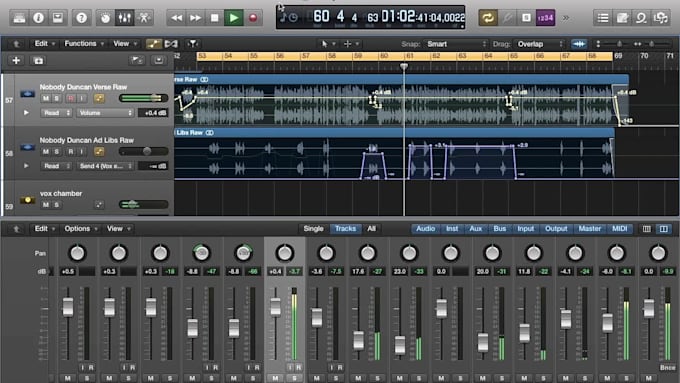Open Verse Raw automation mode Read dropdown
Screen dimensions: 680x383
[56, 113]
